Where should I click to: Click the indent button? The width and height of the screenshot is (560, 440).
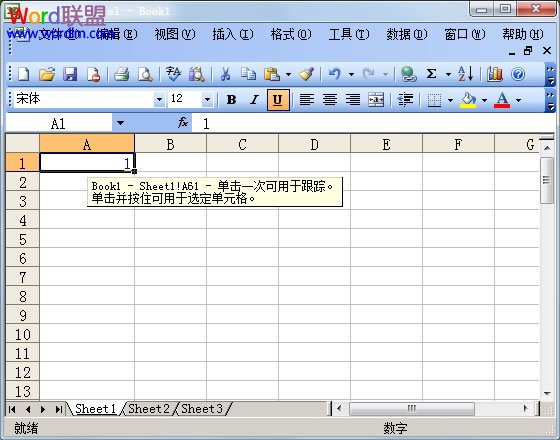point(405,100)
